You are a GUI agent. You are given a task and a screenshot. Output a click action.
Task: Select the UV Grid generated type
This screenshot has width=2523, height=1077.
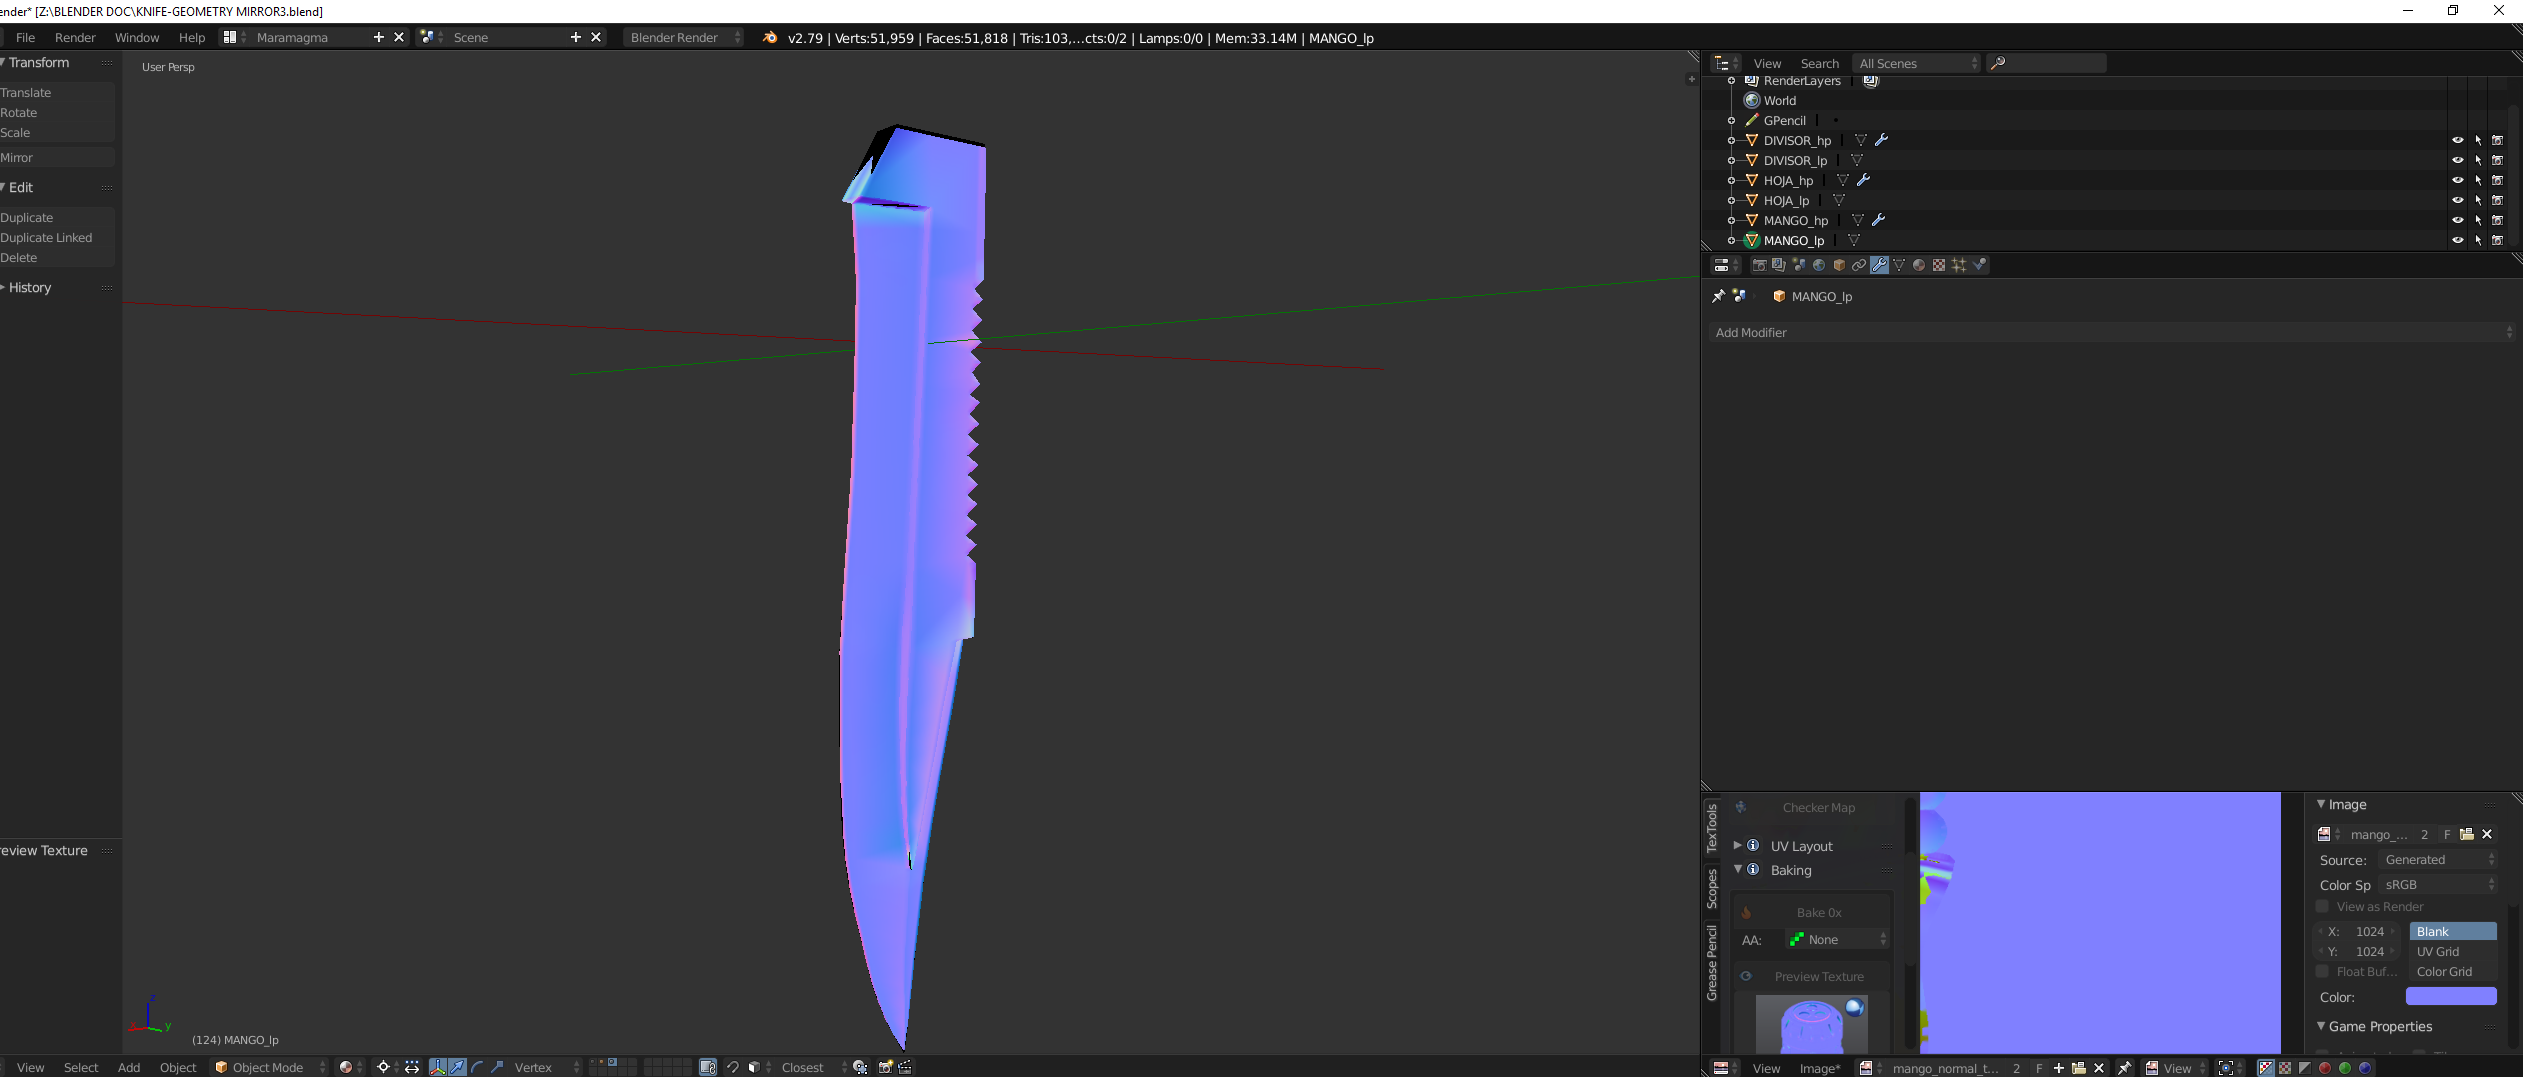(2452, 951)
